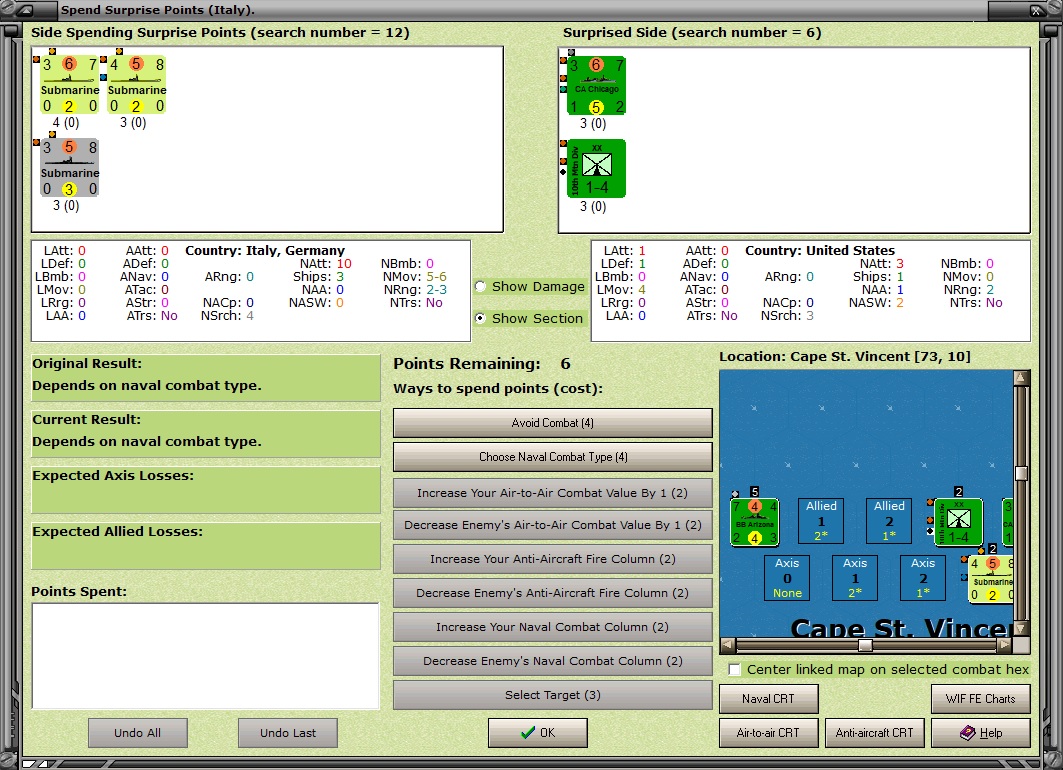Click 'Expected Axis Losses:' panel

click(205, 489)
